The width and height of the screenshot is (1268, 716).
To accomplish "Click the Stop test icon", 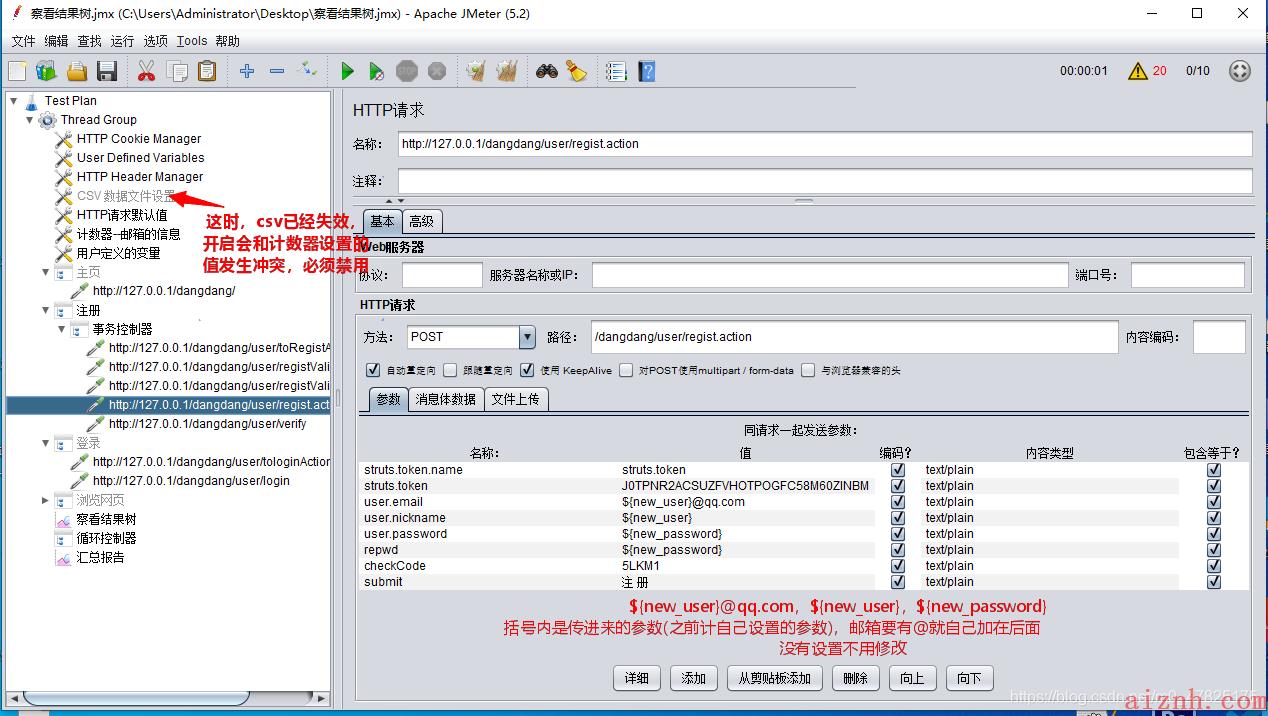I will pyautogui.click(x=407, y=71).
